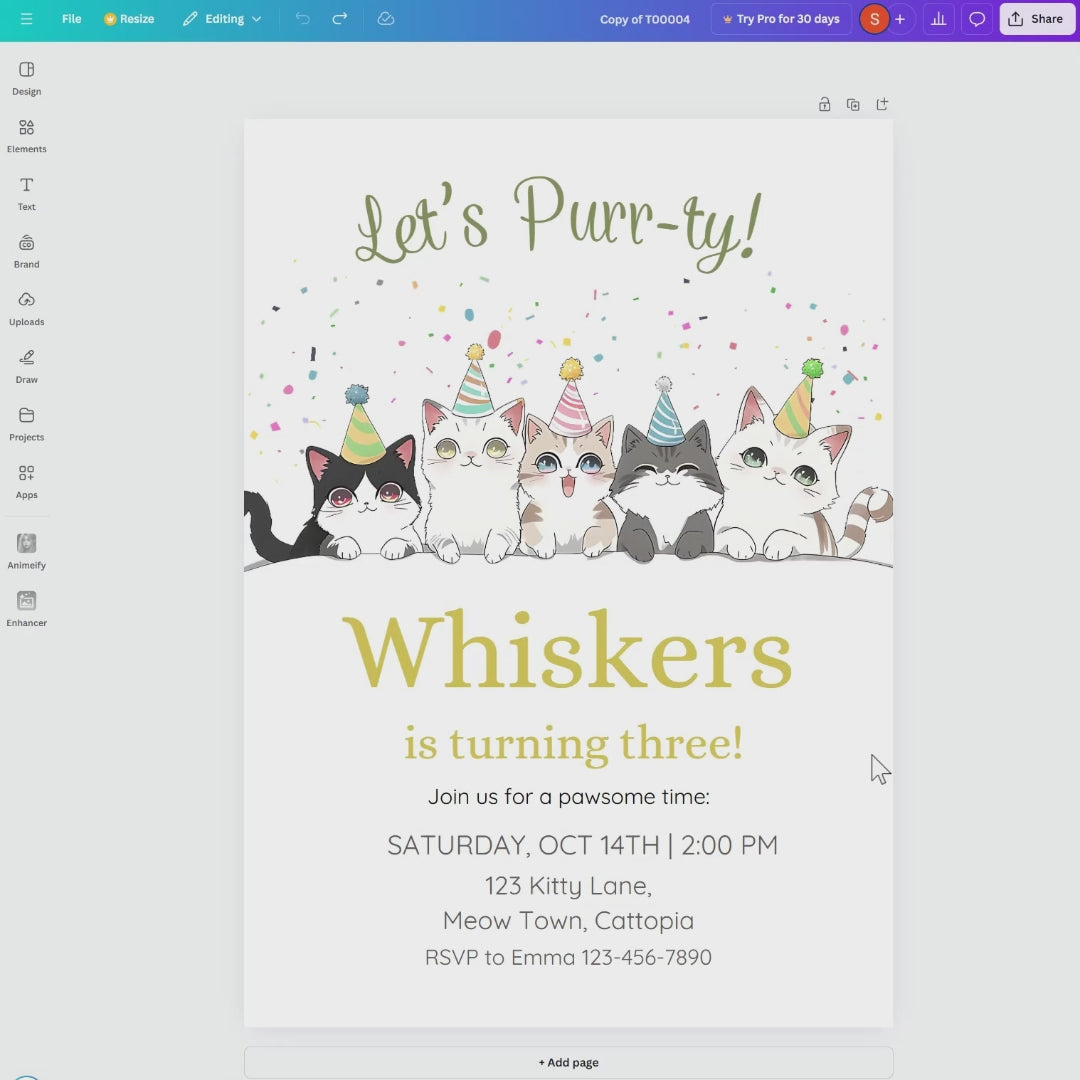Expand the Editing mode dropdown
Screen dimensions: 1080x1080
click(222, 19)
